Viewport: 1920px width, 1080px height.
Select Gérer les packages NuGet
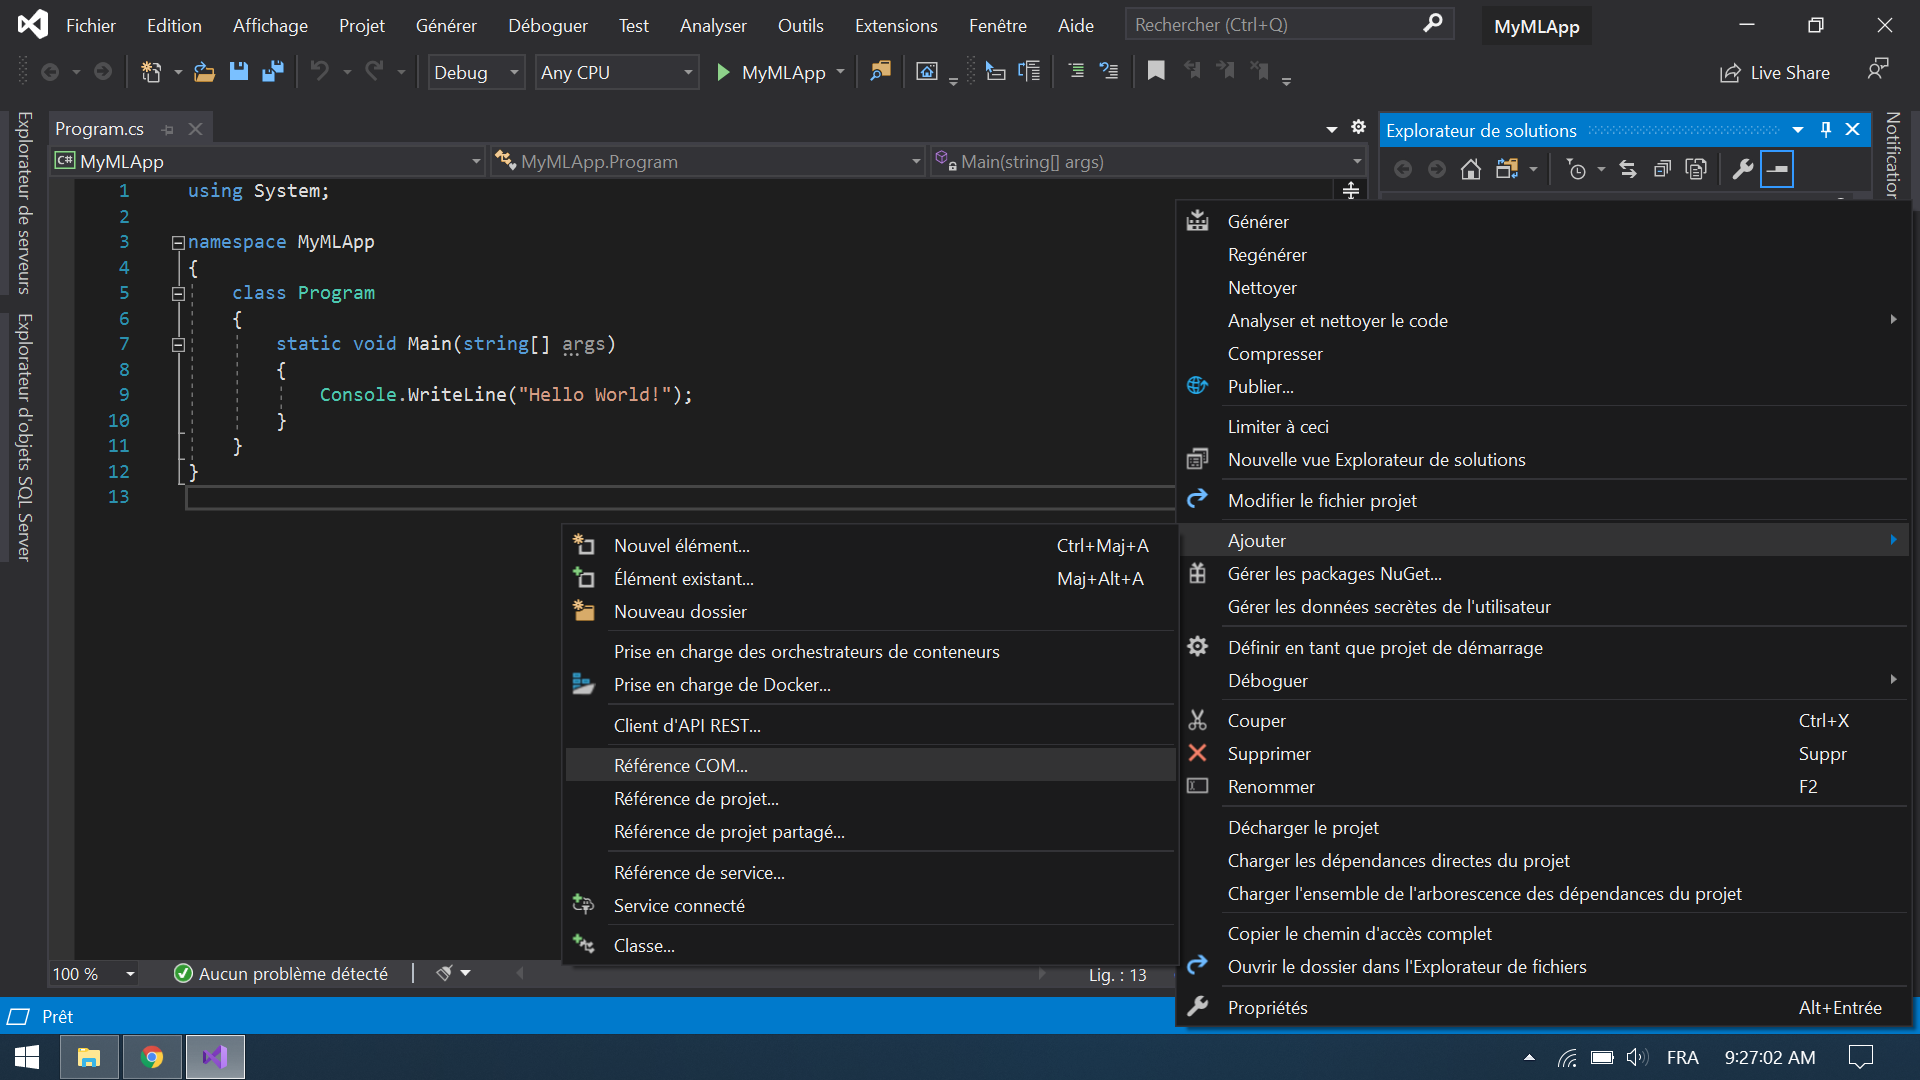point(1334,573)
